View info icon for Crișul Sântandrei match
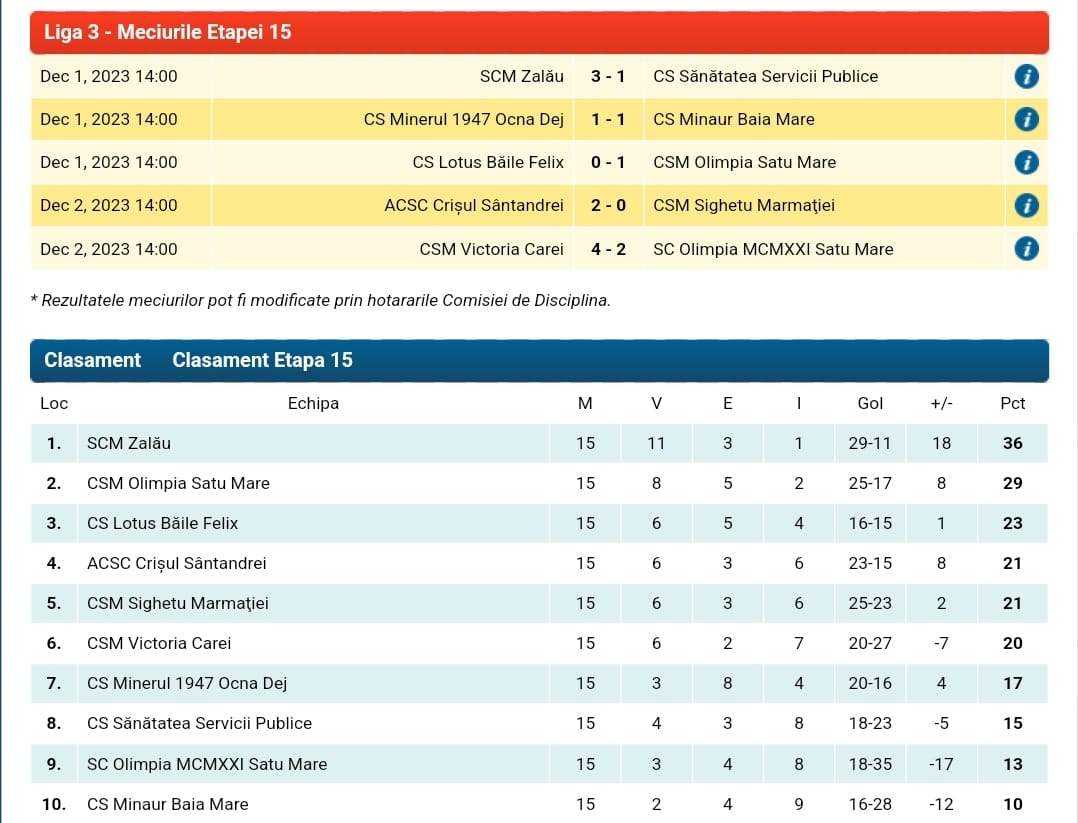 click(x=1026, y=206)
